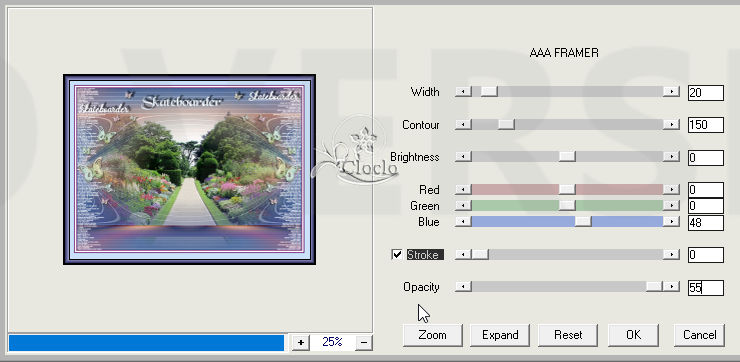Cancel the AAA Framer dialog
740x362 pixels.
click(699, 335)
